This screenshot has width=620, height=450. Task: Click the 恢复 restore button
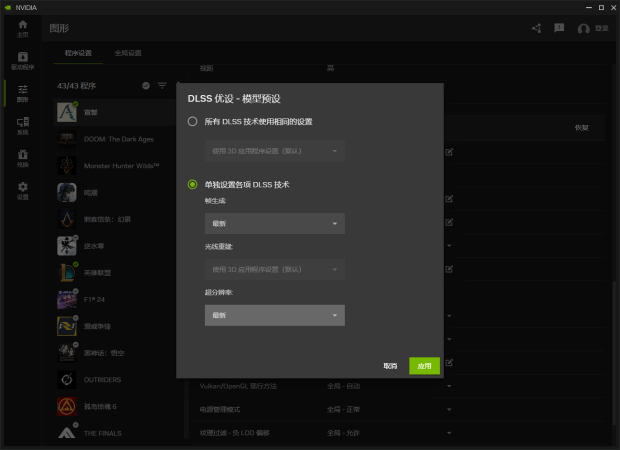[582, 128]
